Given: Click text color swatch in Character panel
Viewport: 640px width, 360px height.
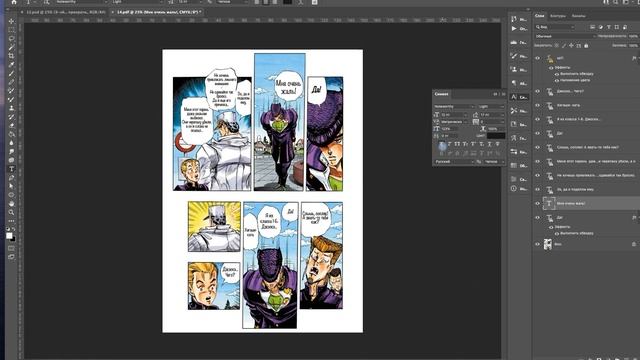Looking at the screenshot, I should point(496,136).
